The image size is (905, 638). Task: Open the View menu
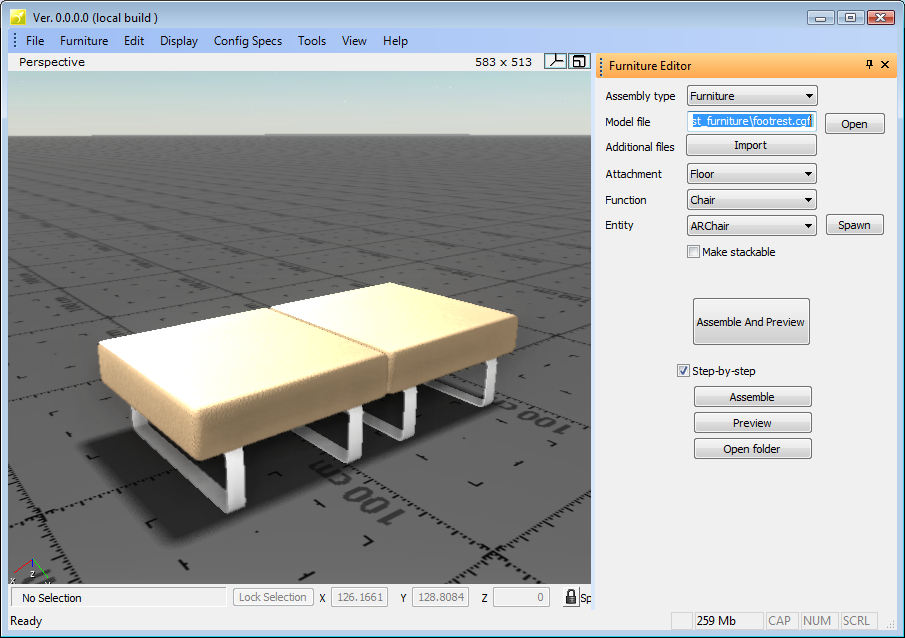click(354, 41)
